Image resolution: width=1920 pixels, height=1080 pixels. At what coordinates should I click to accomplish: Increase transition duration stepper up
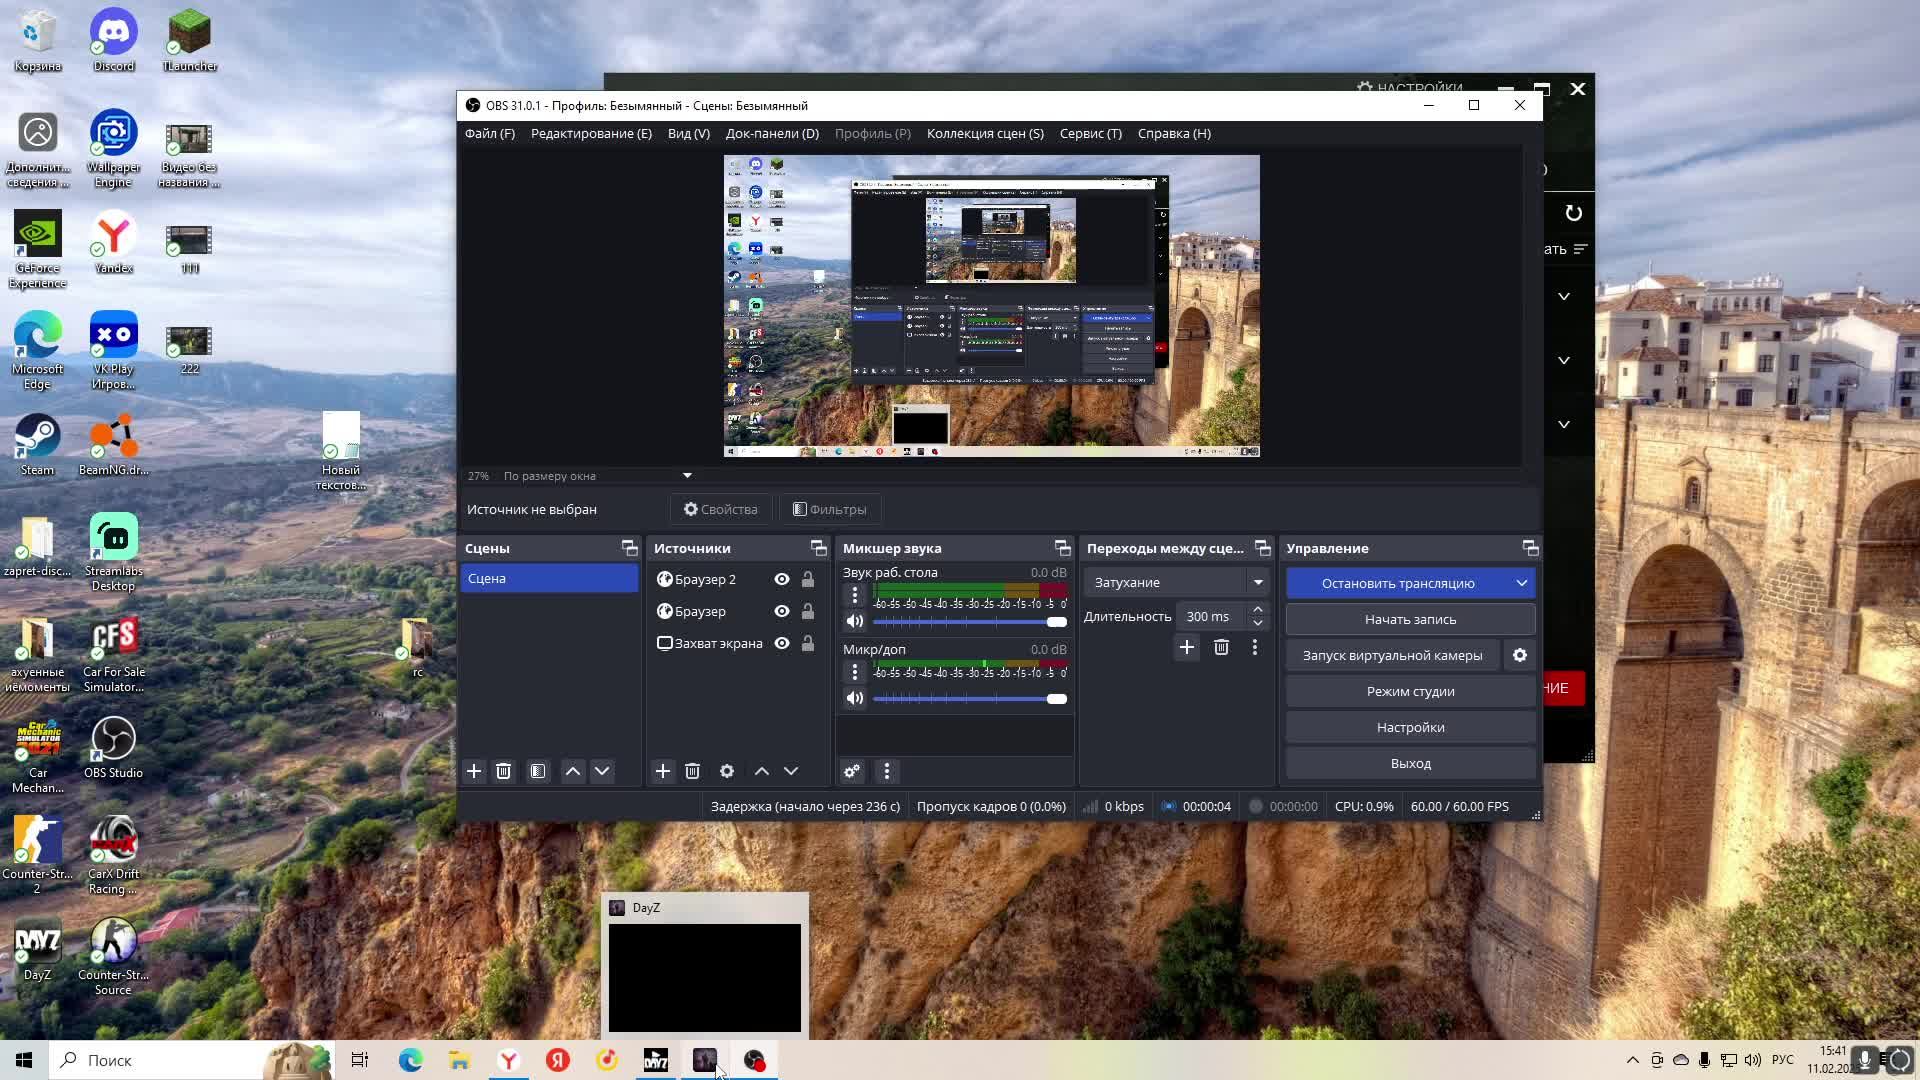(x=1258, y=610)
